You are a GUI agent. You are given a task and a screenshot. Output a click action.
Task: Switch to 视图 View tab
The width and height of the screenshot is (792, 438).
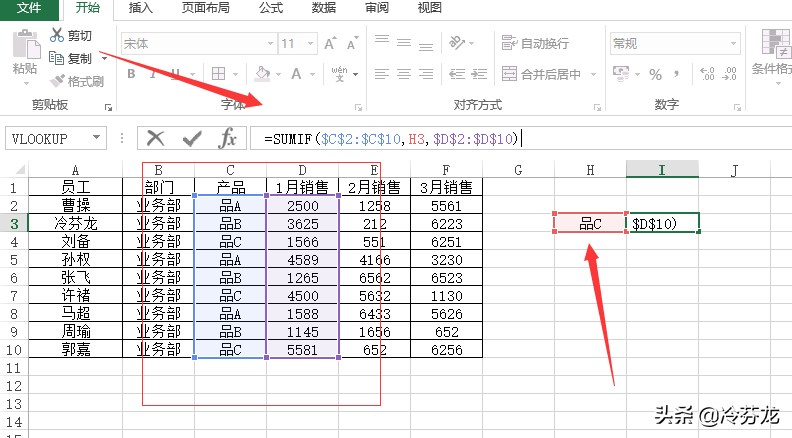pos(430,8)
